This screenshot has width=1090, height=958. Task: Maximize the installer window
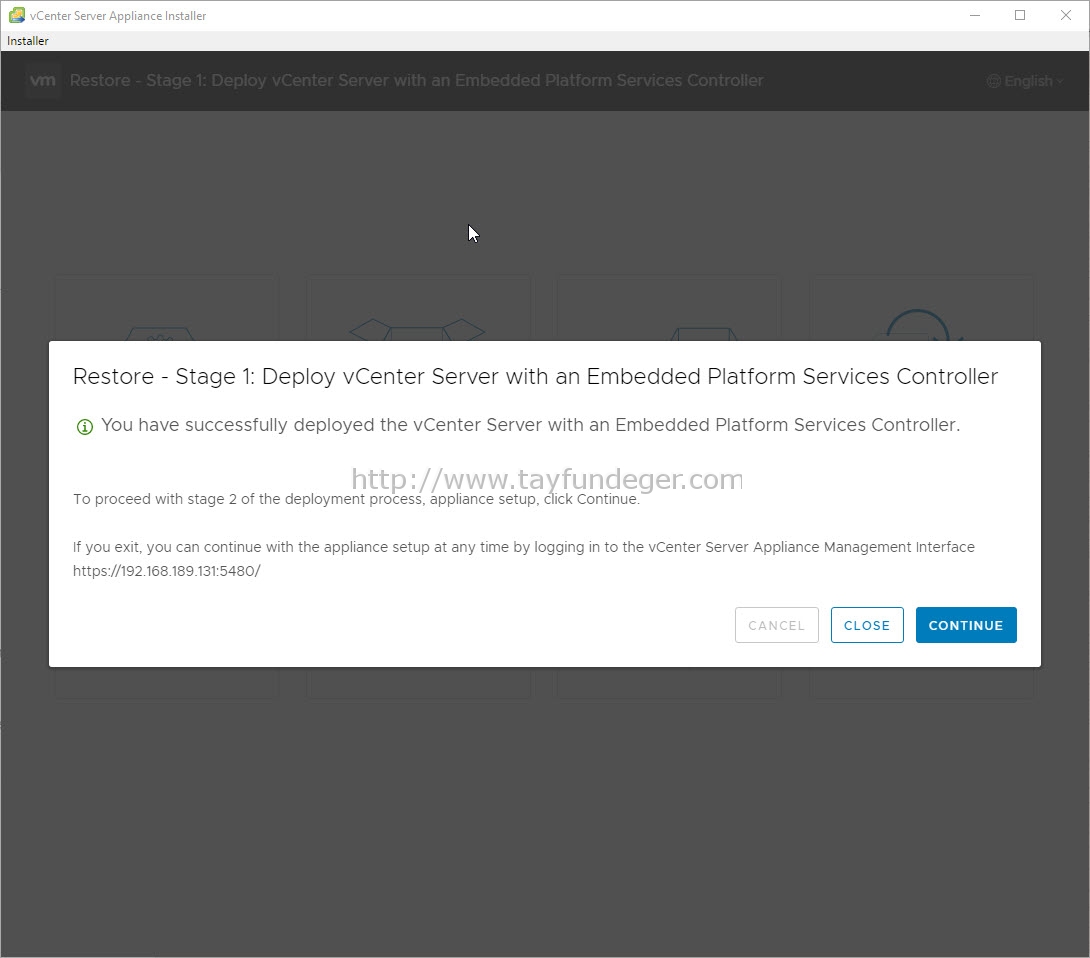(x=1020, y=15)
